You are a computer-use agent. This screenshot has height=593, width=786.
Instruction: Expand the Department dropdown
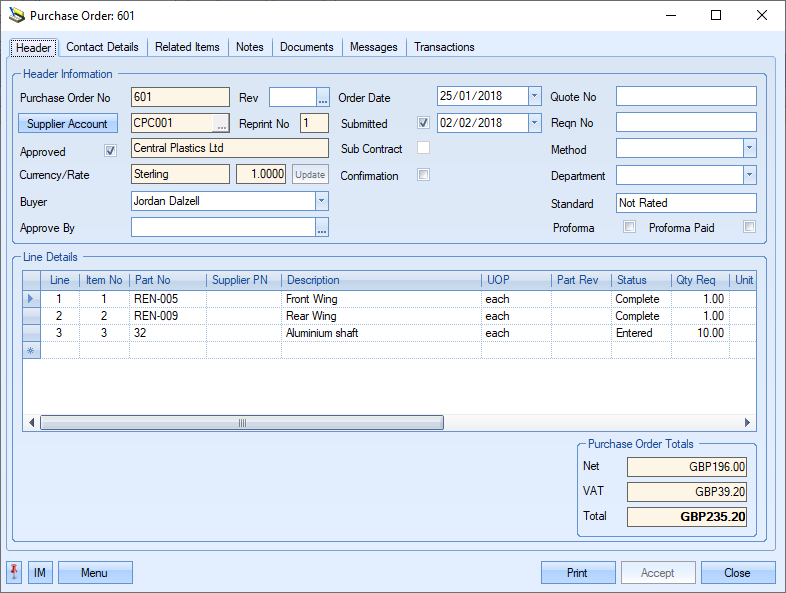coord(749,175)
